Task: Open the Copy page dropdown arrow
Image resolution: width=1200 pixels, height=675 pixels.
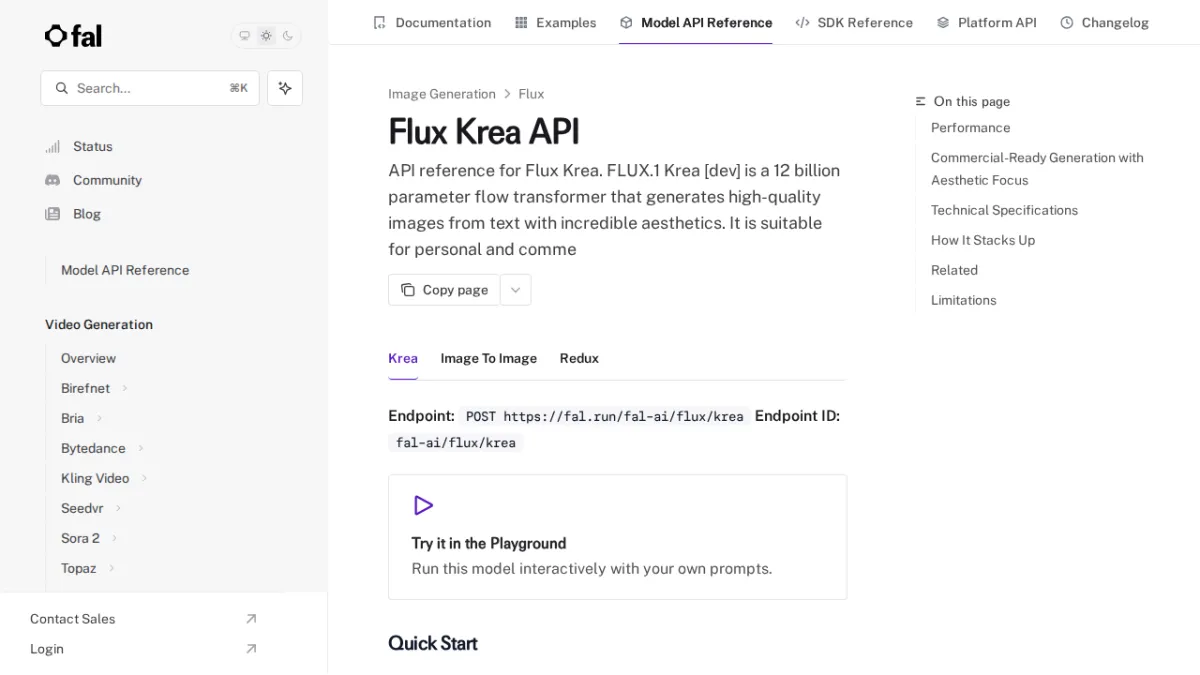Action: click(x=516, y=290)
